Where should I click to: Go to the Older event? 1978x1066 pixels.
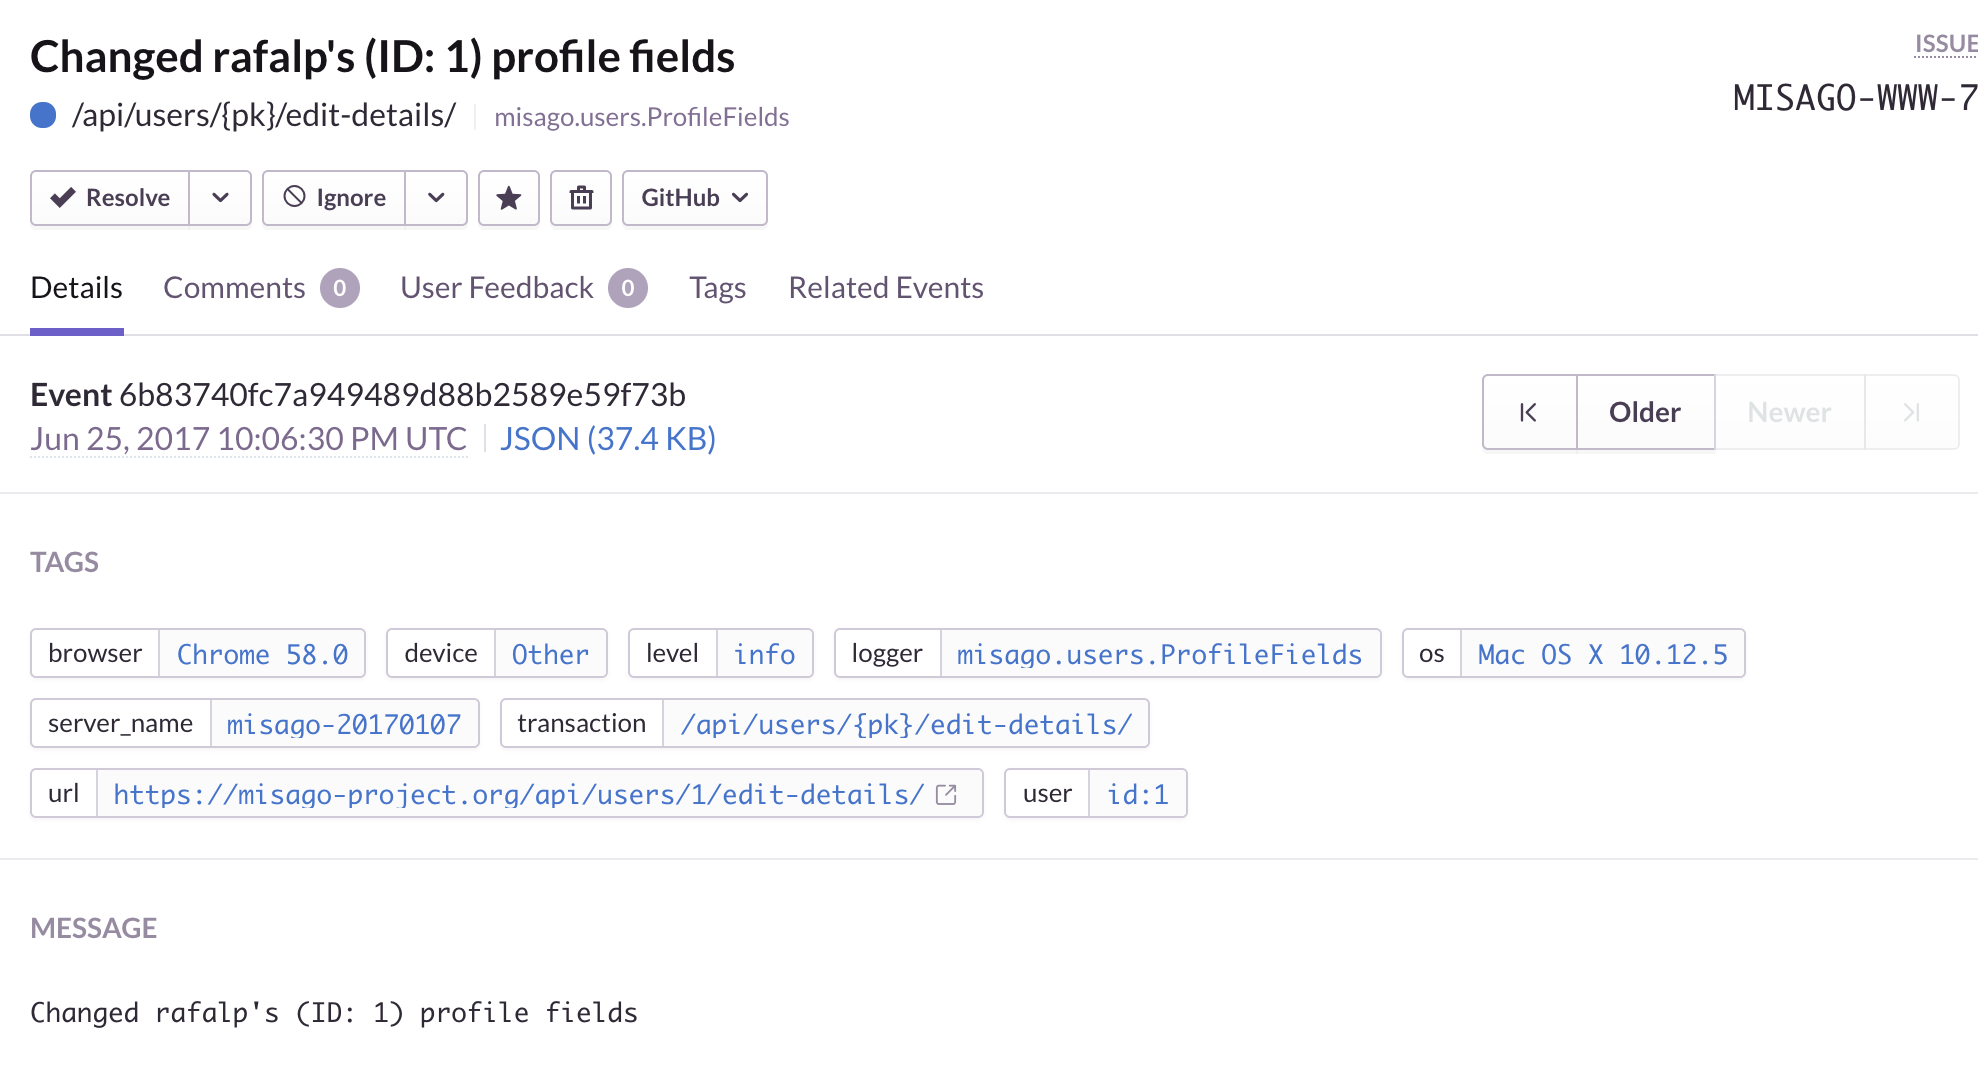click(1645, 412)
